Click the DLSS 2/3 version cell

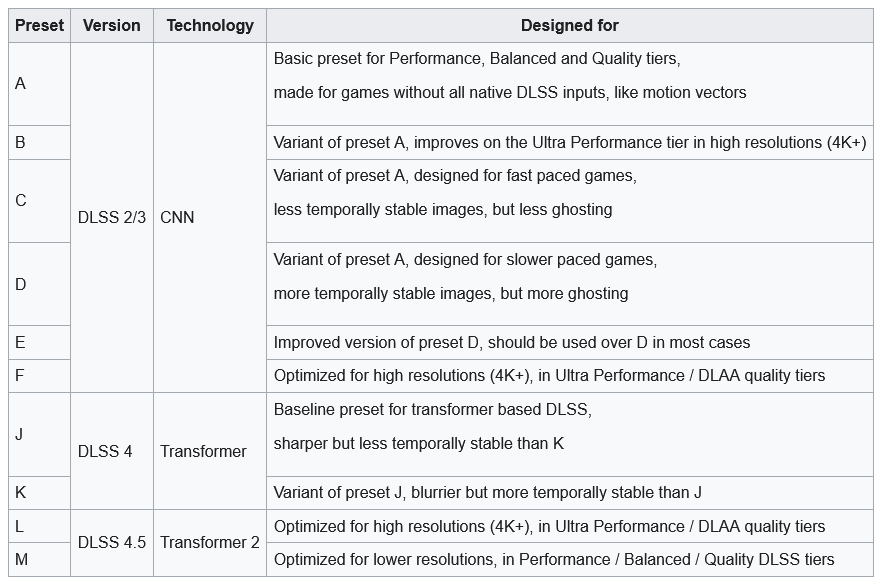point(111,217)
